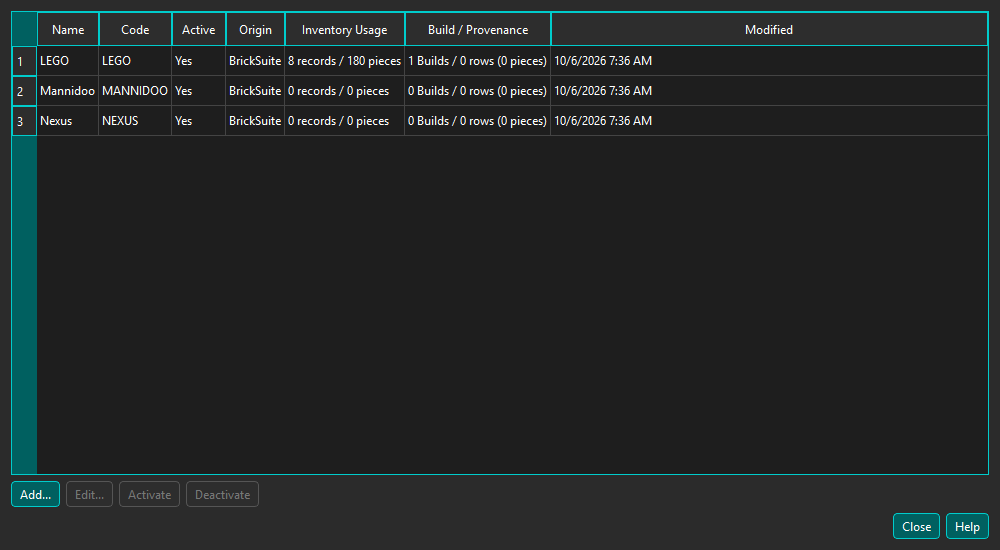Click BrickSuite origin in the Mannidoo row

[x=255, y=91]
